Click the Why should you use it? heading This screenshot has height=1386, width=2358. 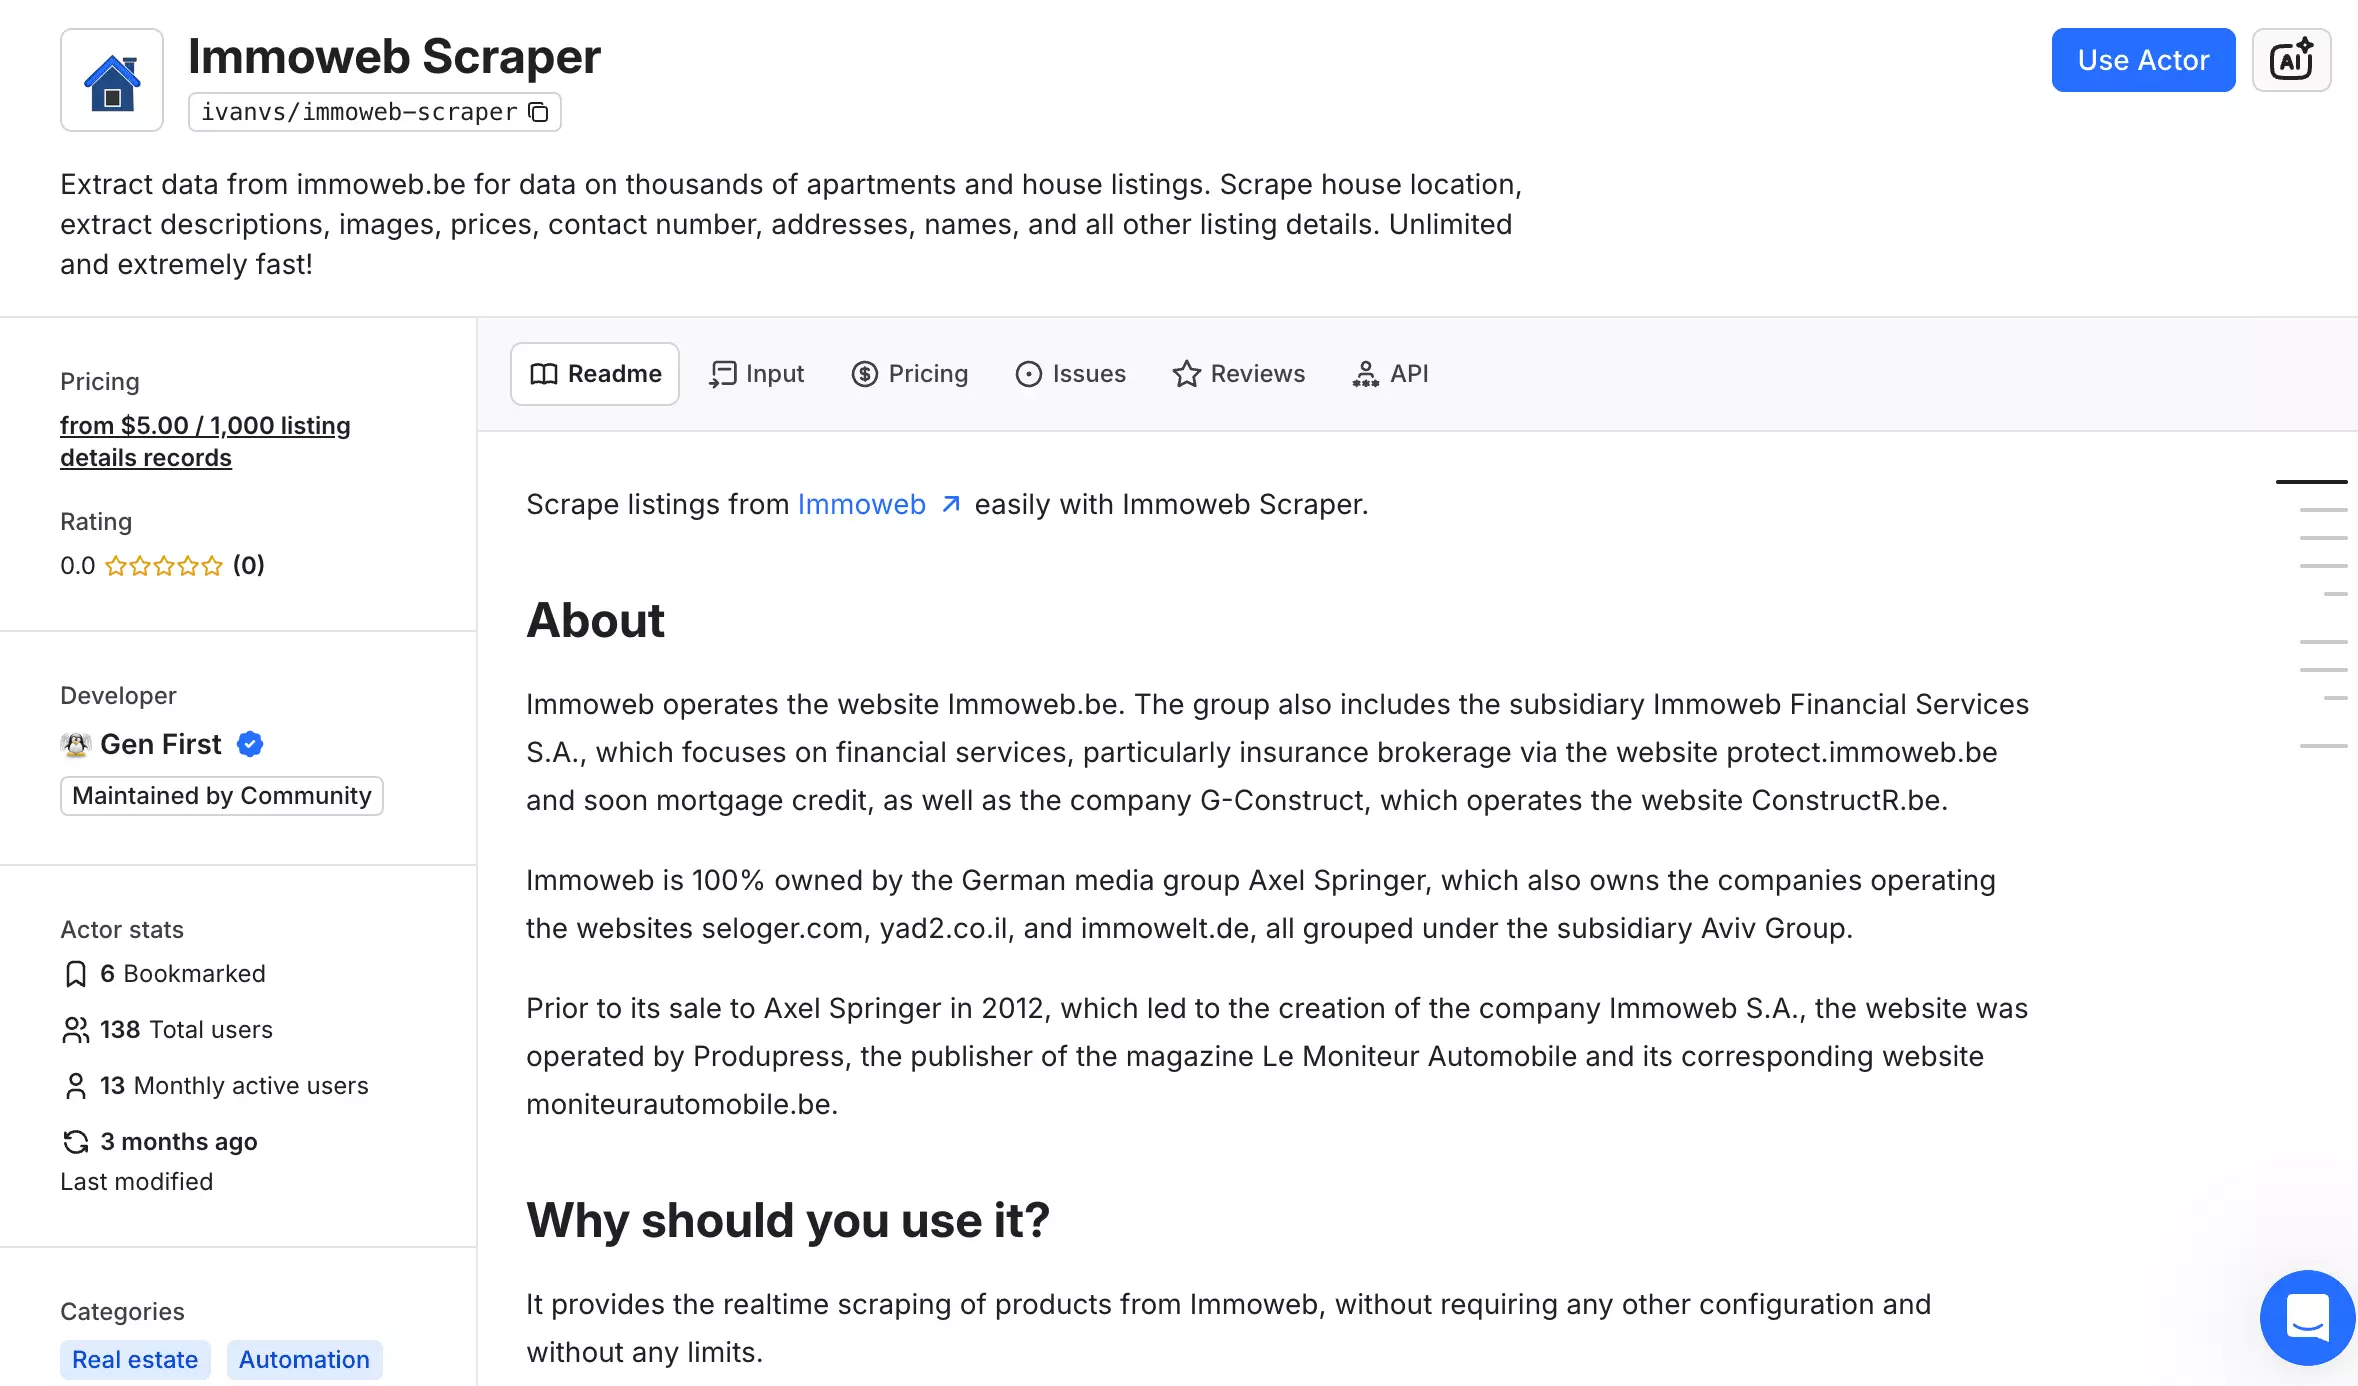click(788, 1220)
